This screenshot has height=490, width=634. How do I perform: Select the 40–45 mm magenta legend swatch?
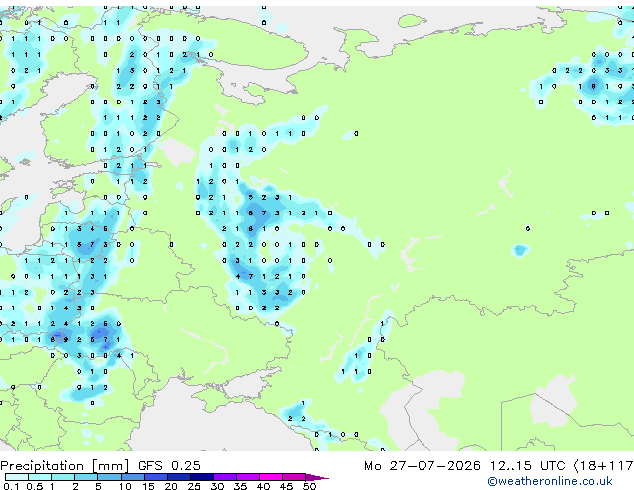click(271, 477)
